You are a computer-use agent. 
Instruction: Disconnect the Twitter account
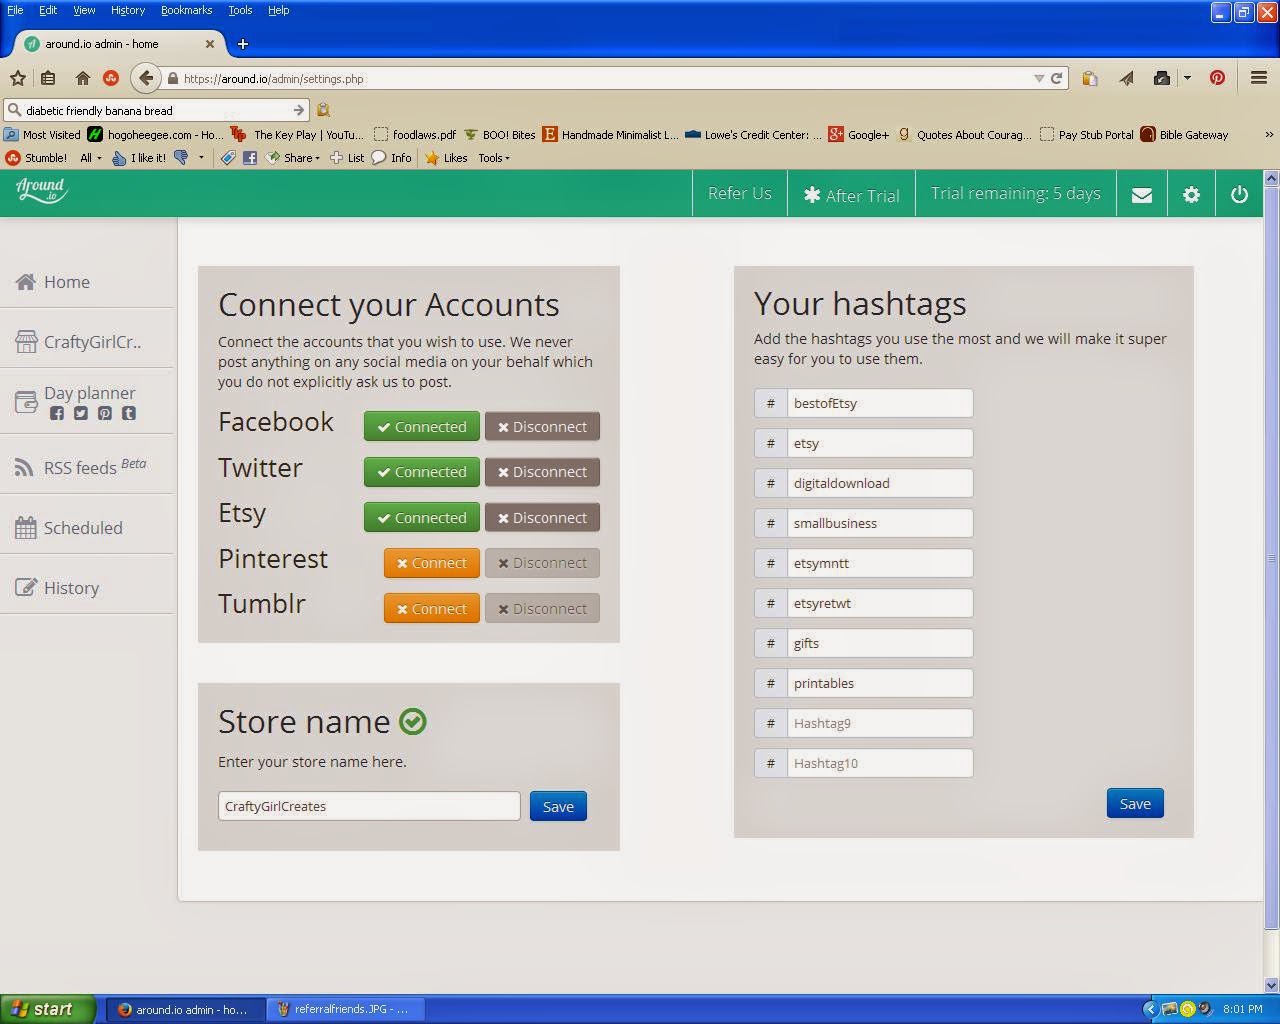click(542, 472)
